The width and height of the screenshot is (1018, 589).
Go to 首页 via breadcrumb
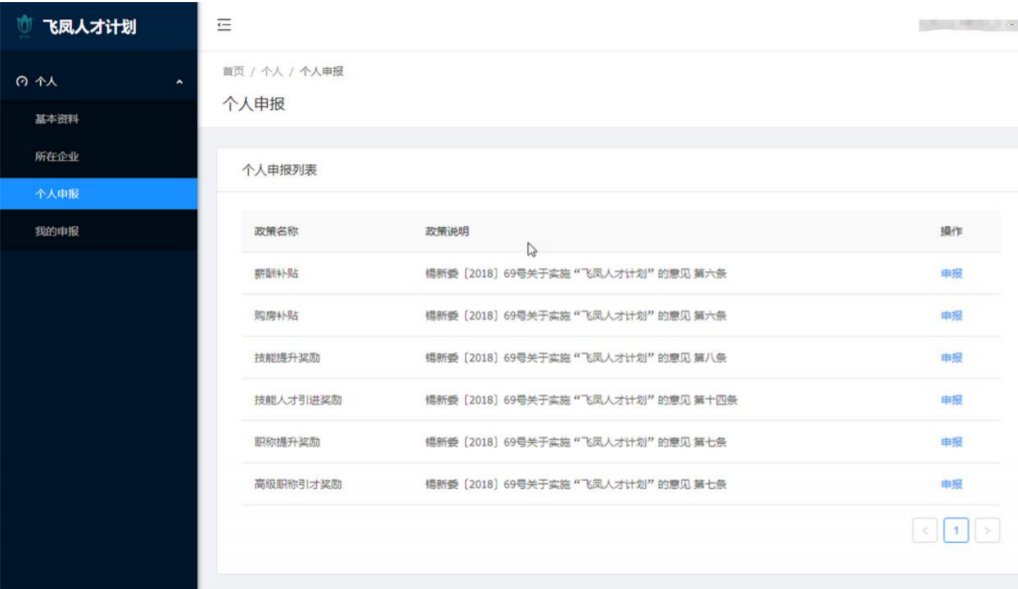pyautogui.click(x=232, y=72)
